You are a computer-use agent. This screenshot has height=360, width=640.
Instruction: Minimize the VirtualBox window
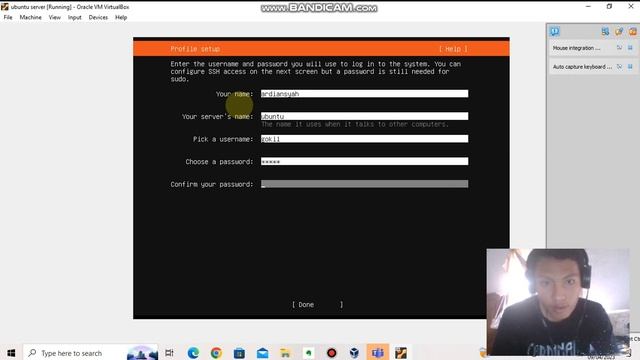588,7
